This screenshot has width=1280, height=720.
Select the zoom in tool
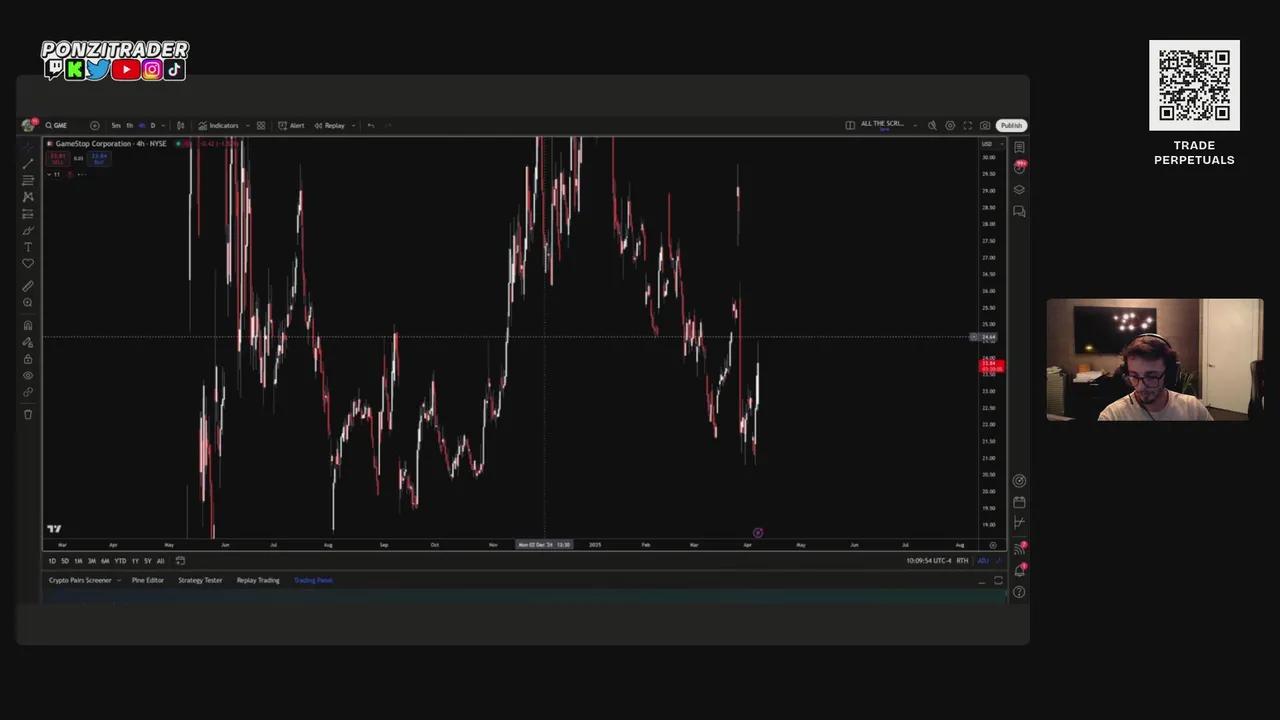tap(28, 303)
